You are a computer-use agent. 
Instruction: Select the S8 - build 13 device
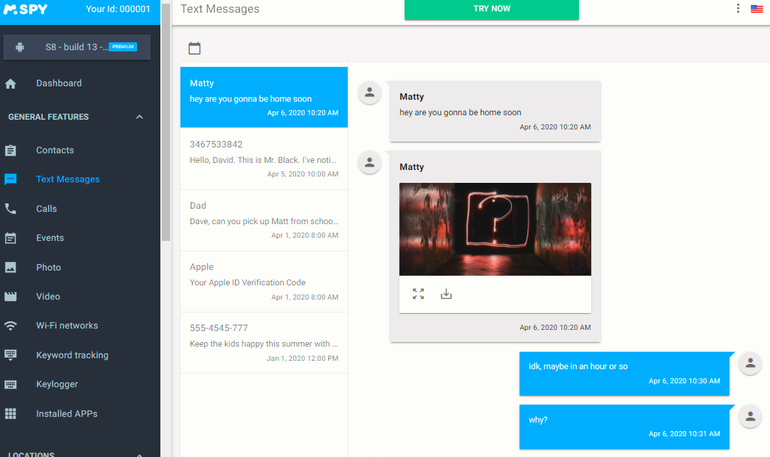pyautogui.click(x=77, y=47)
